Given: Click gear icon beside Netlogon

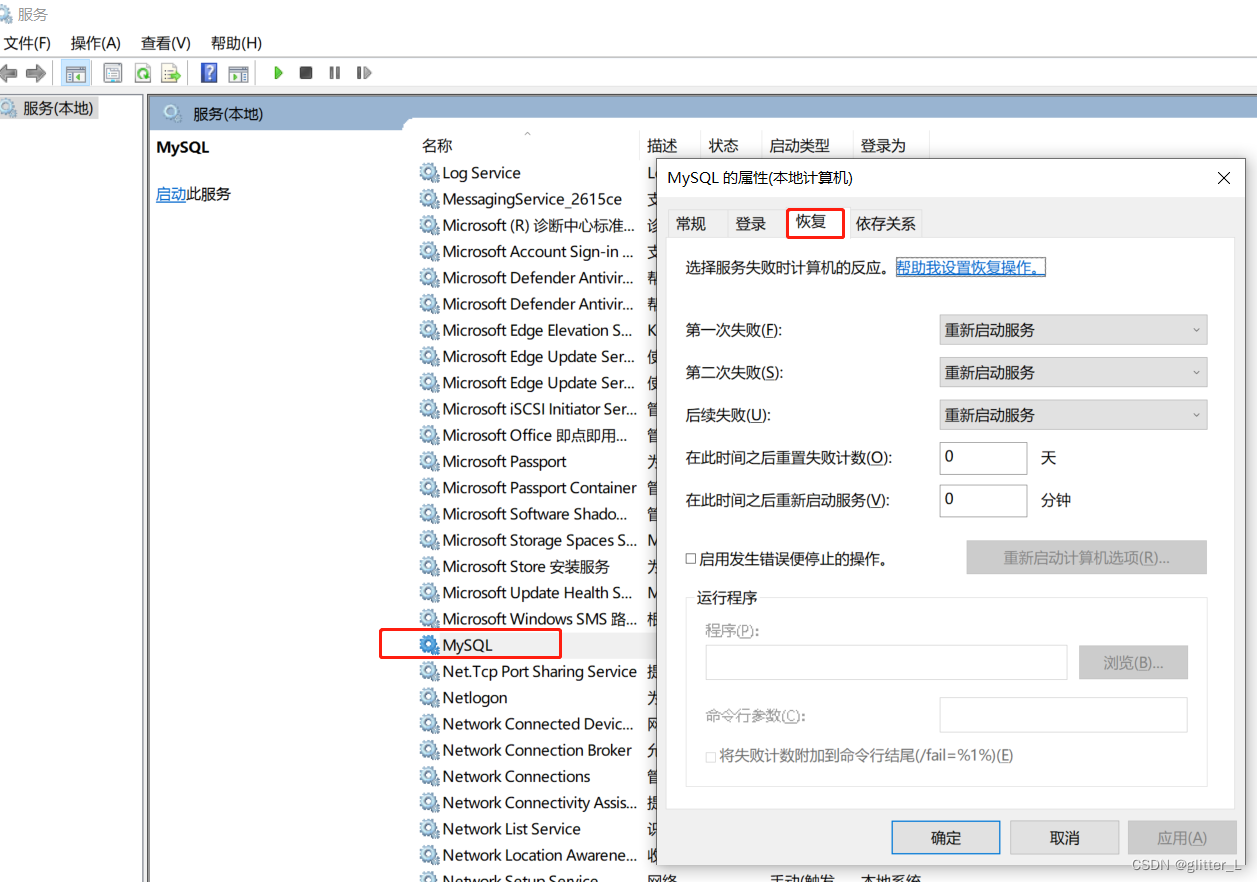Looking at the screenshot, I should [x=429, y=697].
